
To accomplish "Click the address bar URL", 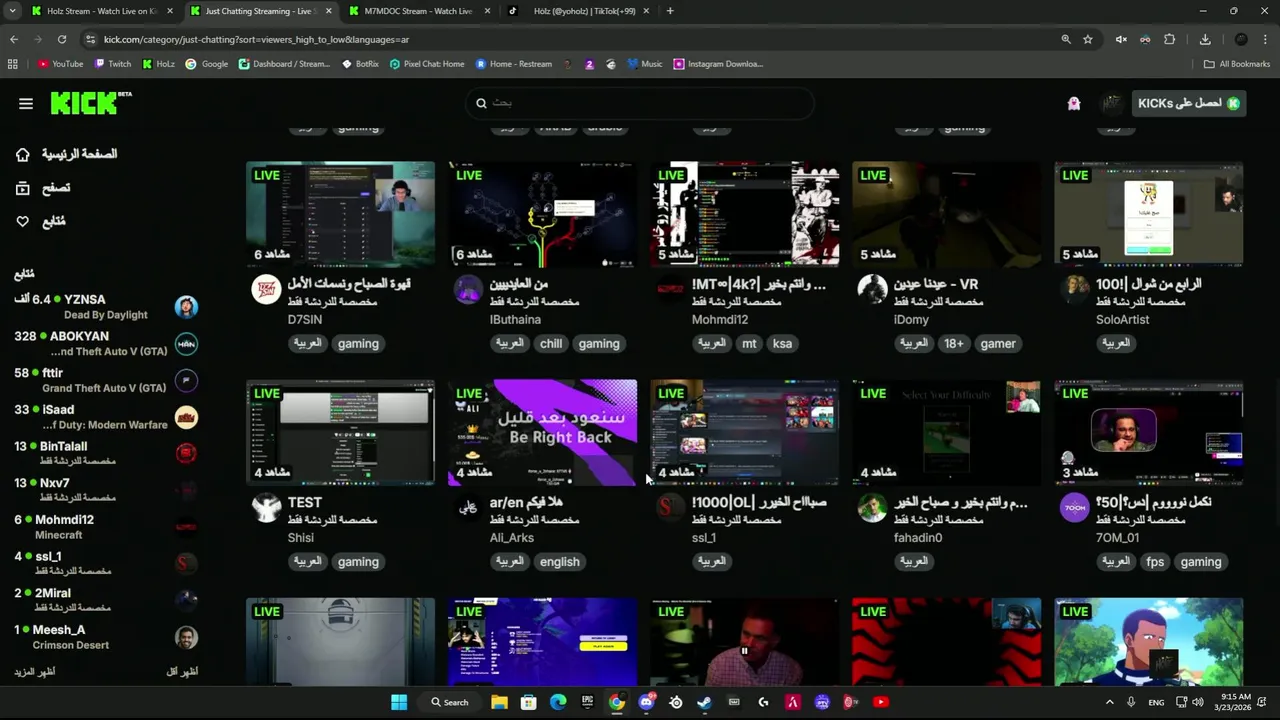I will 257,39.
